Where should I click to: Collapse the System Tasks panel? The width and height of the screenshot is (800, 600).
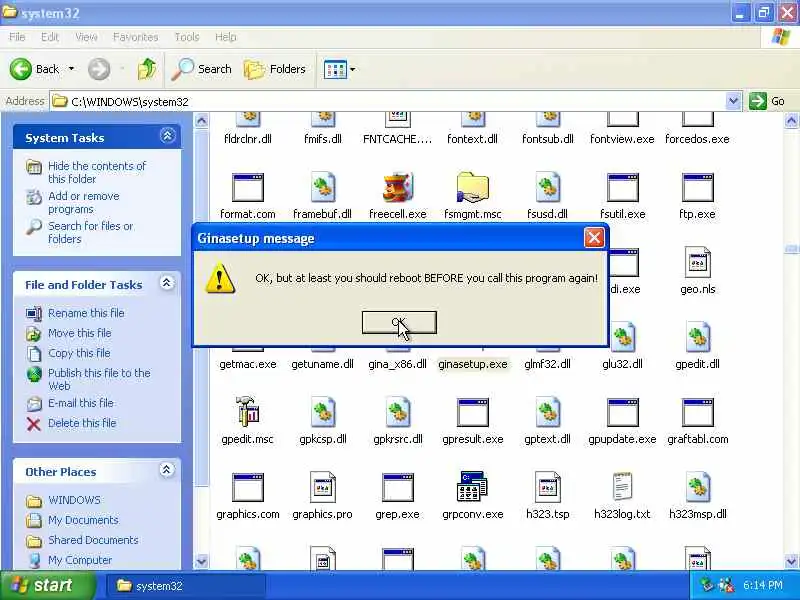click(167, 136)
